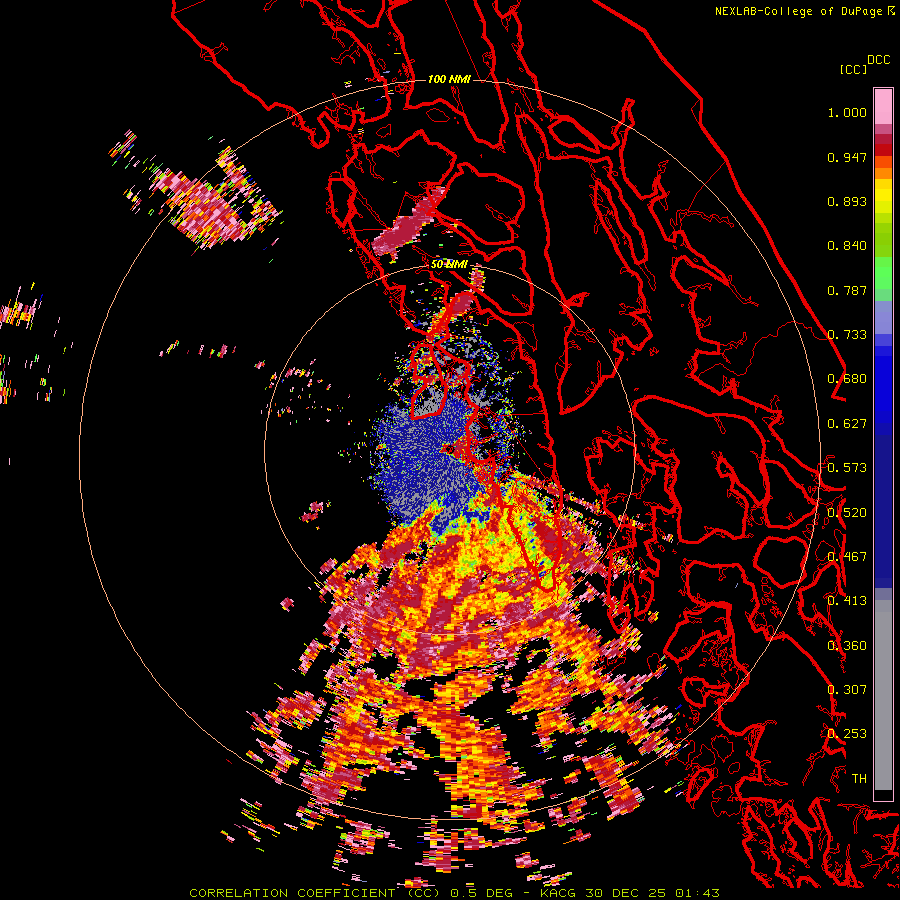Click the 0.893 scale value
Viewport: 900px width, 900px height.
847,201
